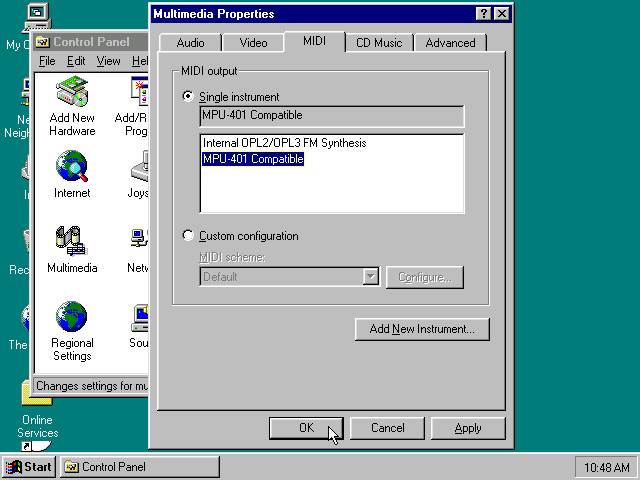Open Add New Hardware in Control Panel
640x480 pixels.
(72, 105)
